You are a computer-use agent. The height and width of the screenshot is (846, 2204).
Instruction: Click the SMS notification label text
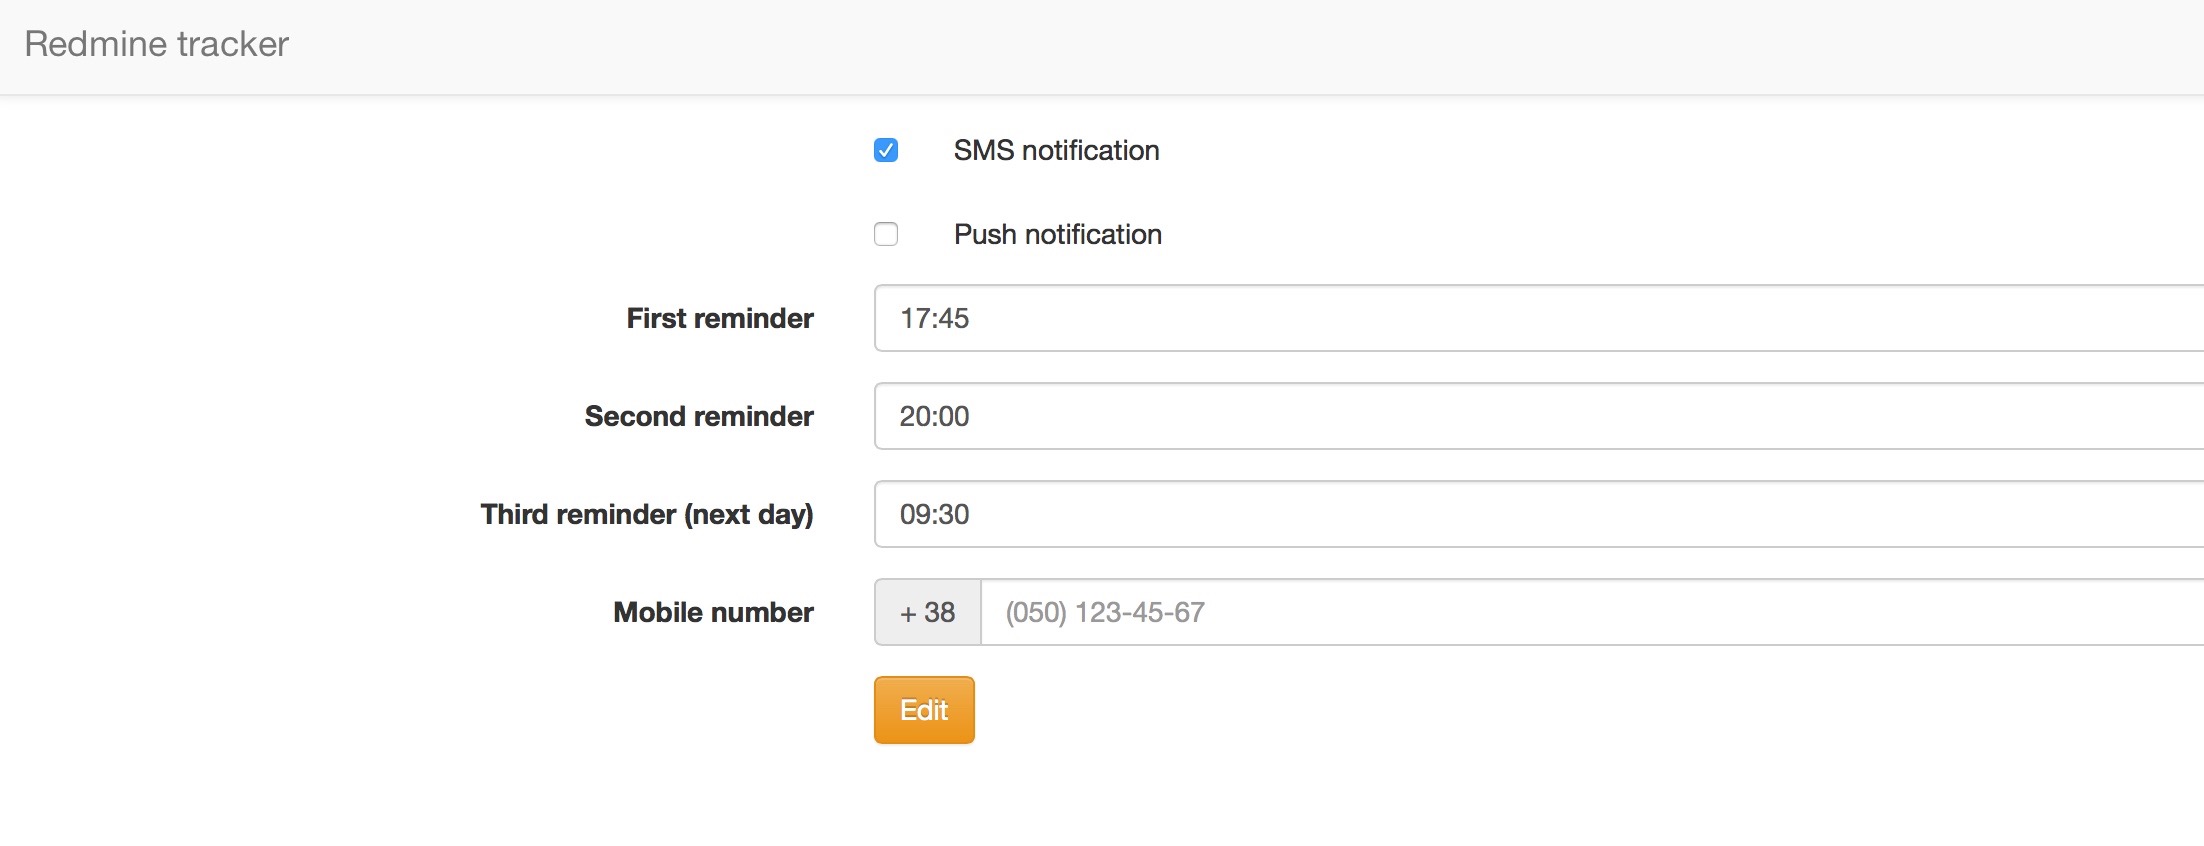(1056, 150)
